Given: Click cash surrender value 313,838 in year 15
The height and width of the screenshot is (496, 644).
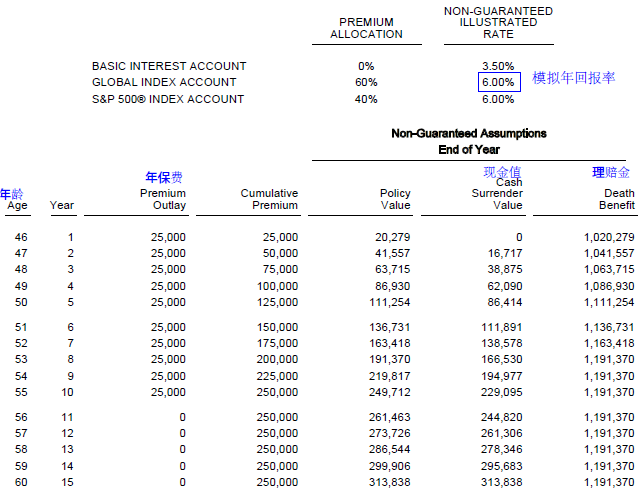Looking at the screenshot, I should pyautogui.click(x=502, y=482).
